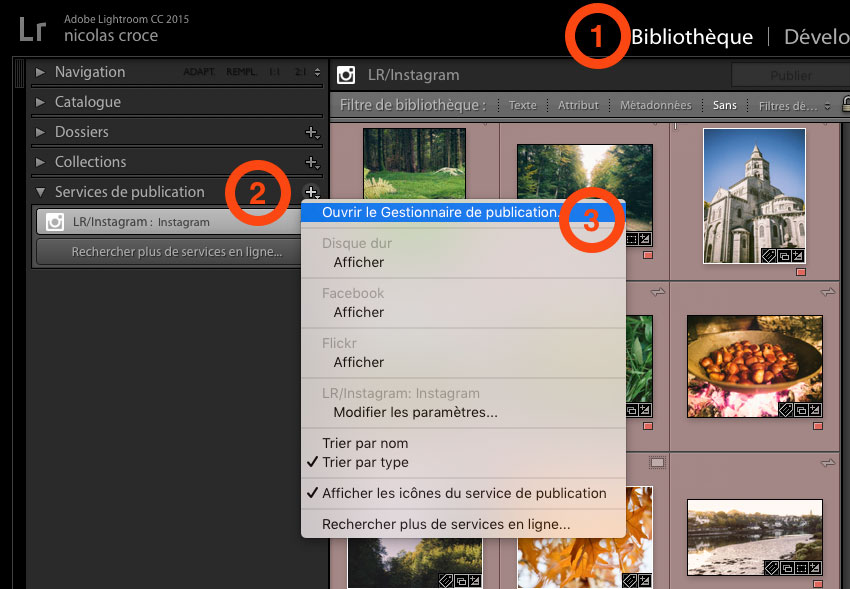The height and width of the screenshot is (589, 850).
Task: Click 'Rechercher plus de services en ligne' panel button
Action: pos(176,252)
